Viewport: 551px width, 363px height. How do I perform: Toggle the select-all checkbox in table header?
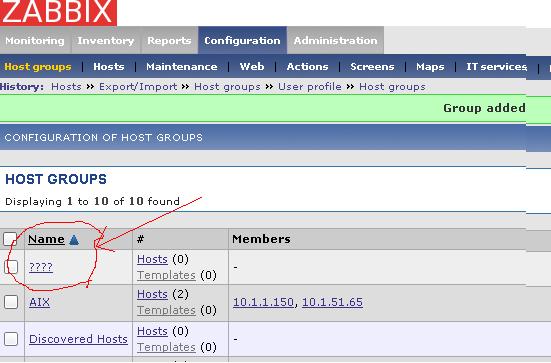click(10, 239)
